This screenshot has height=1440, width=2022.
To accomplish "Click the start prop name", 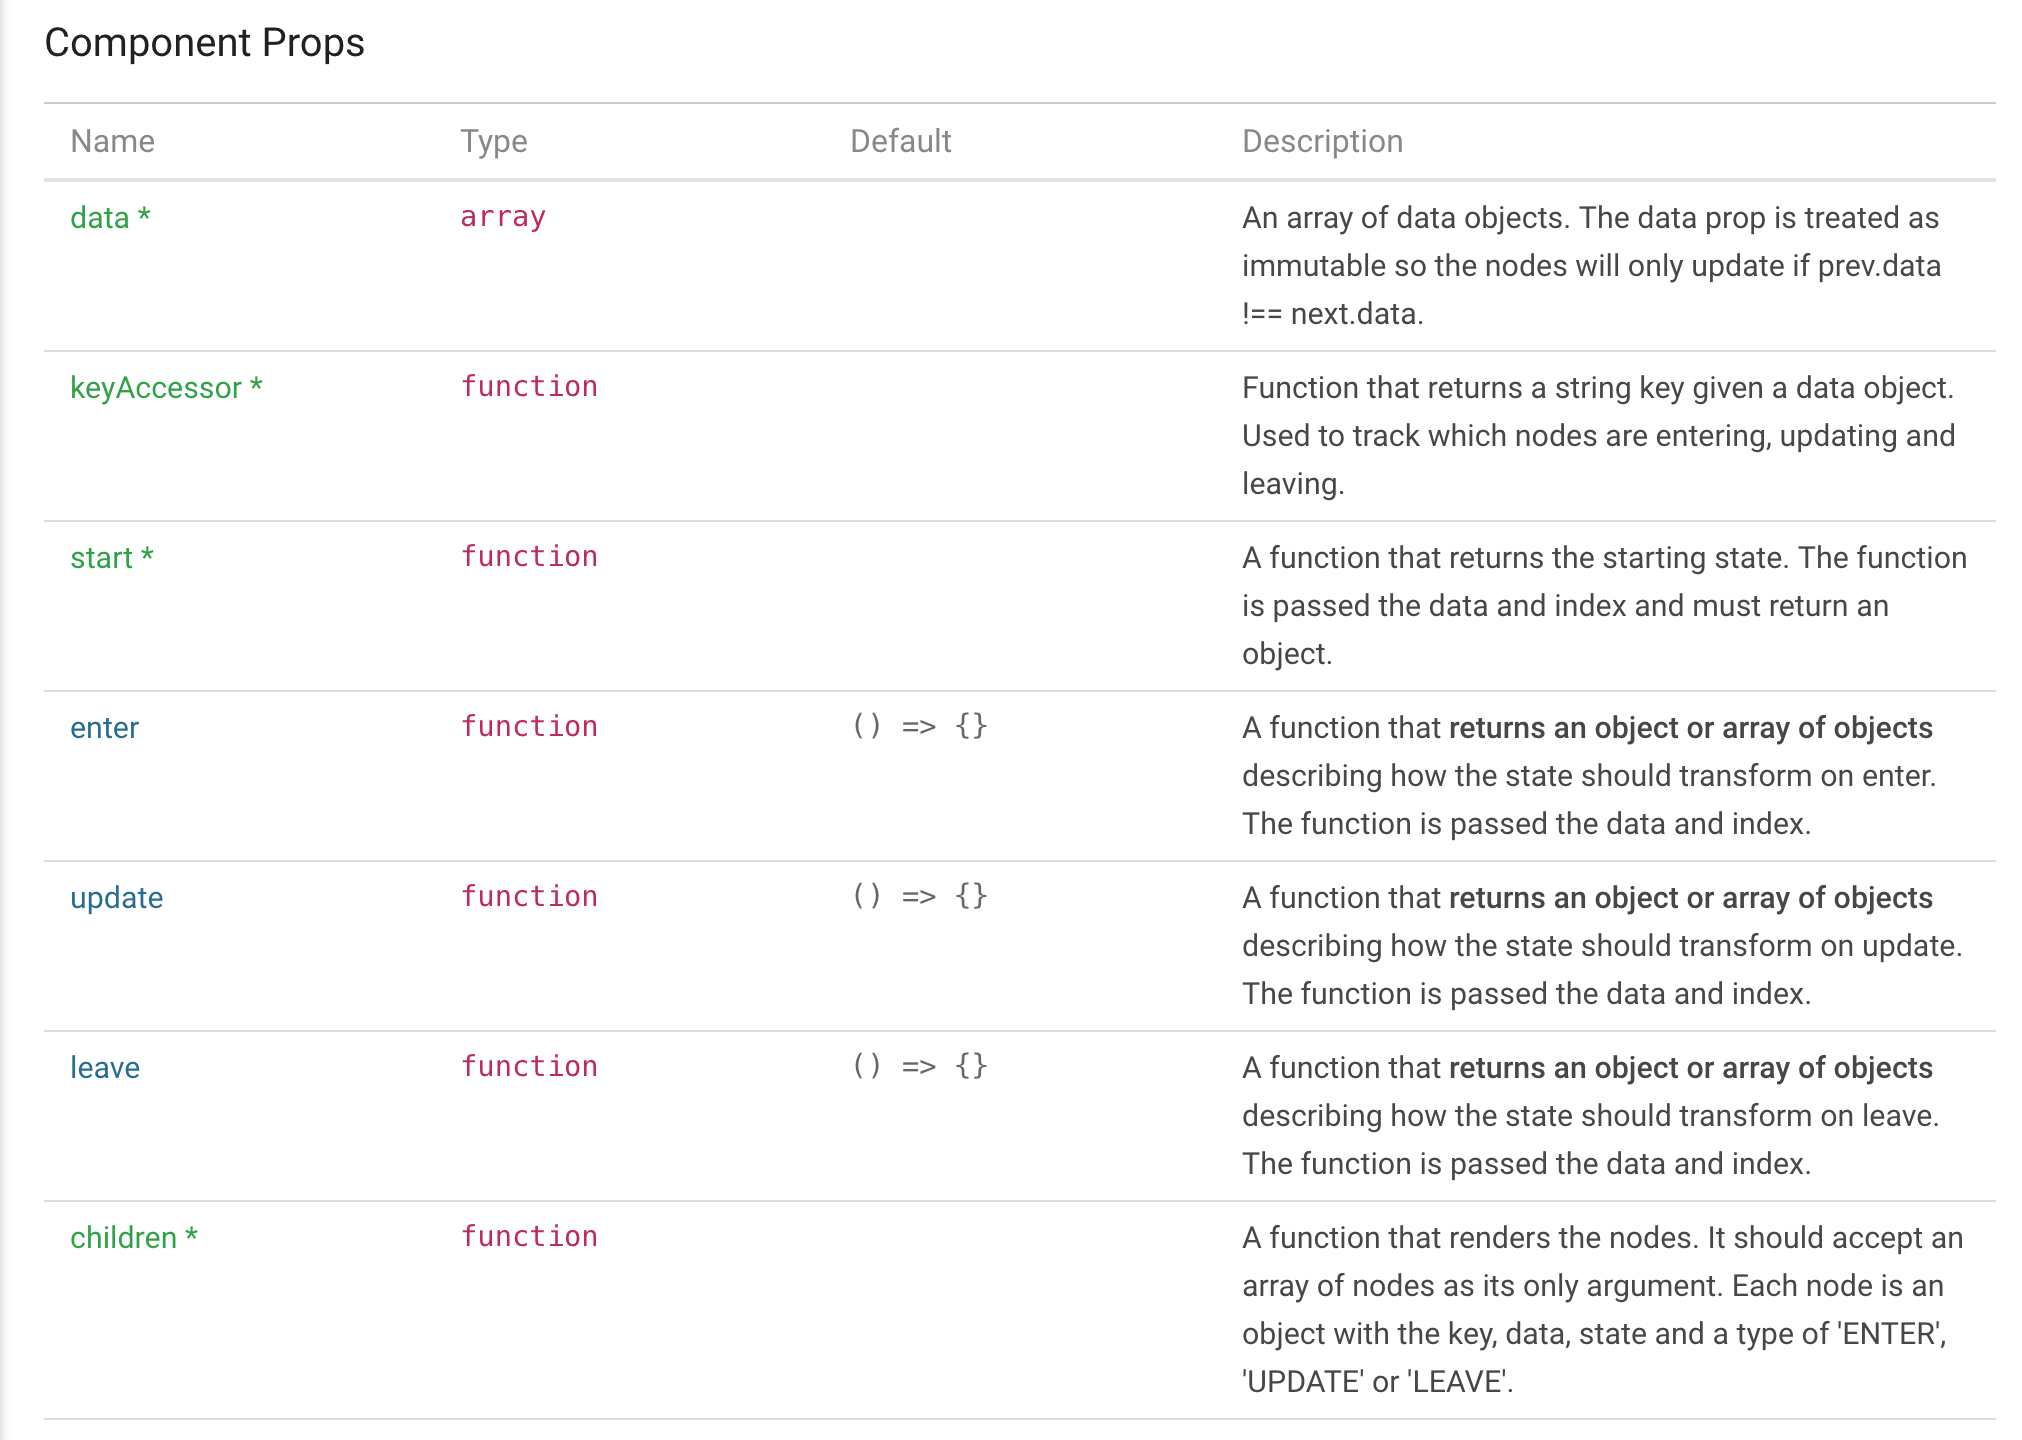I will pos(102,558).
